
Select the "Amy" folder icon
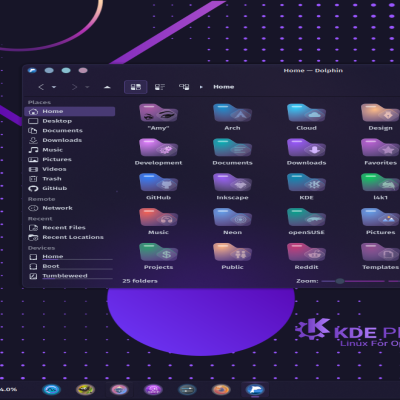tap(158, 113)
